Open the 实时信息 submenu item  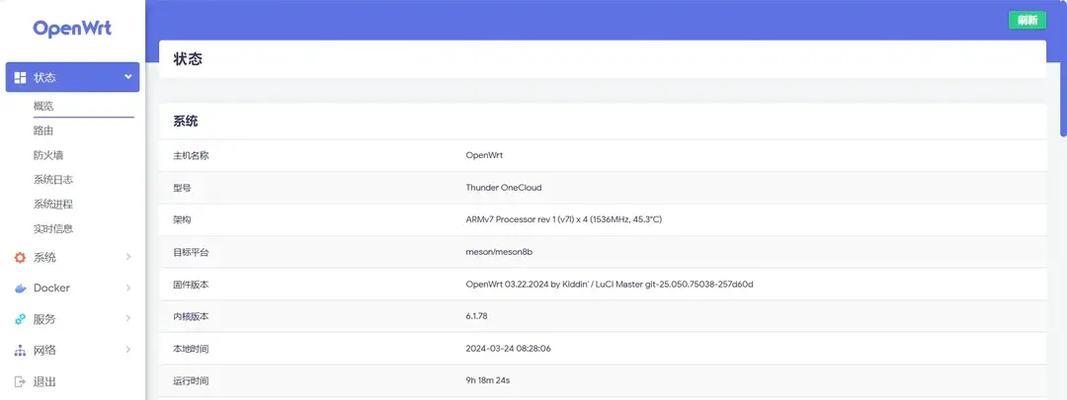[x=53, y=229]
